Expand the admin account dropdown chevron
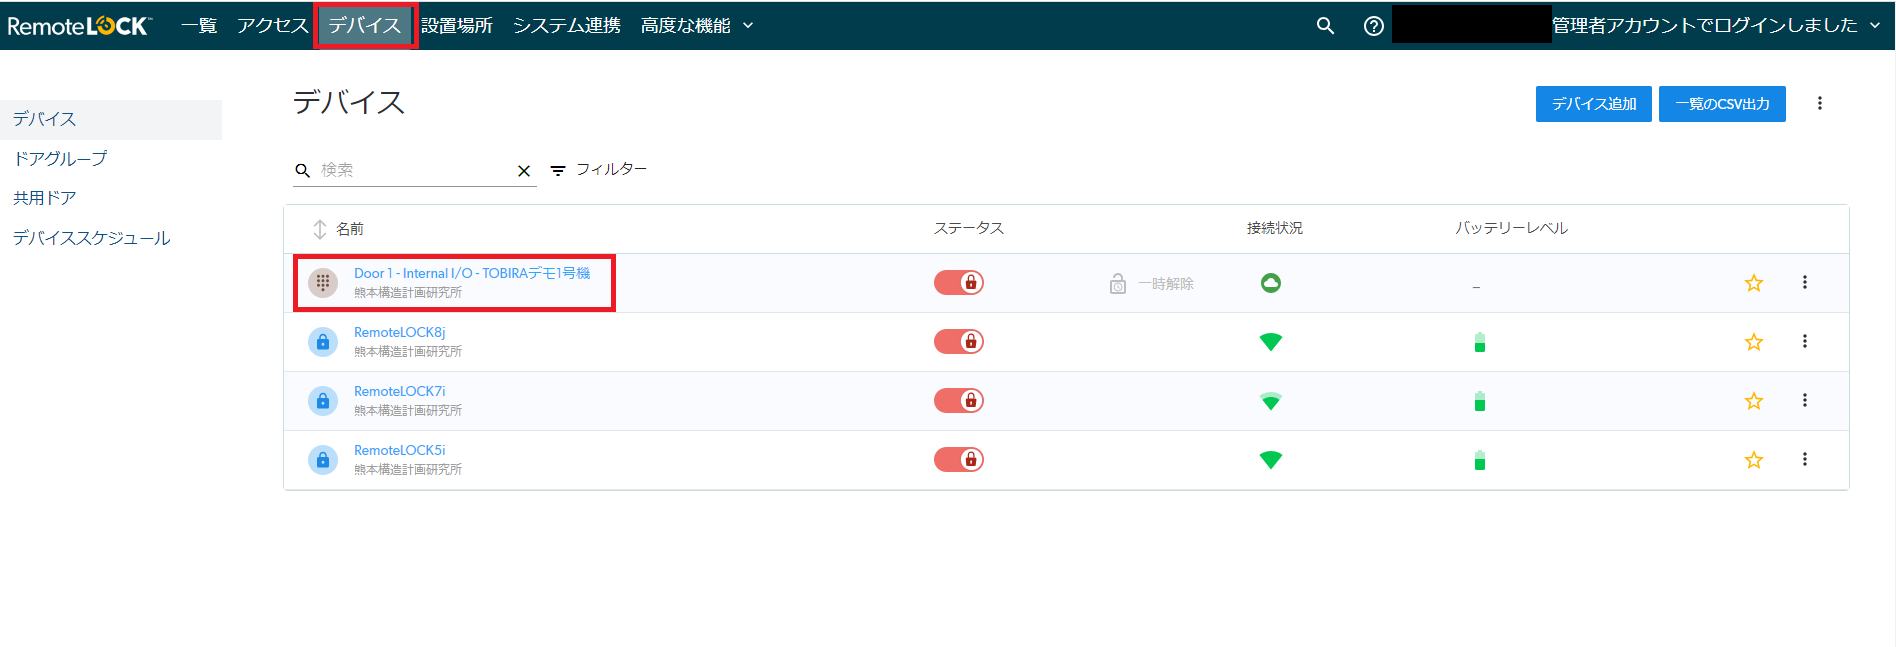This screenshot has width=1896, height=647. point(1875,26)
